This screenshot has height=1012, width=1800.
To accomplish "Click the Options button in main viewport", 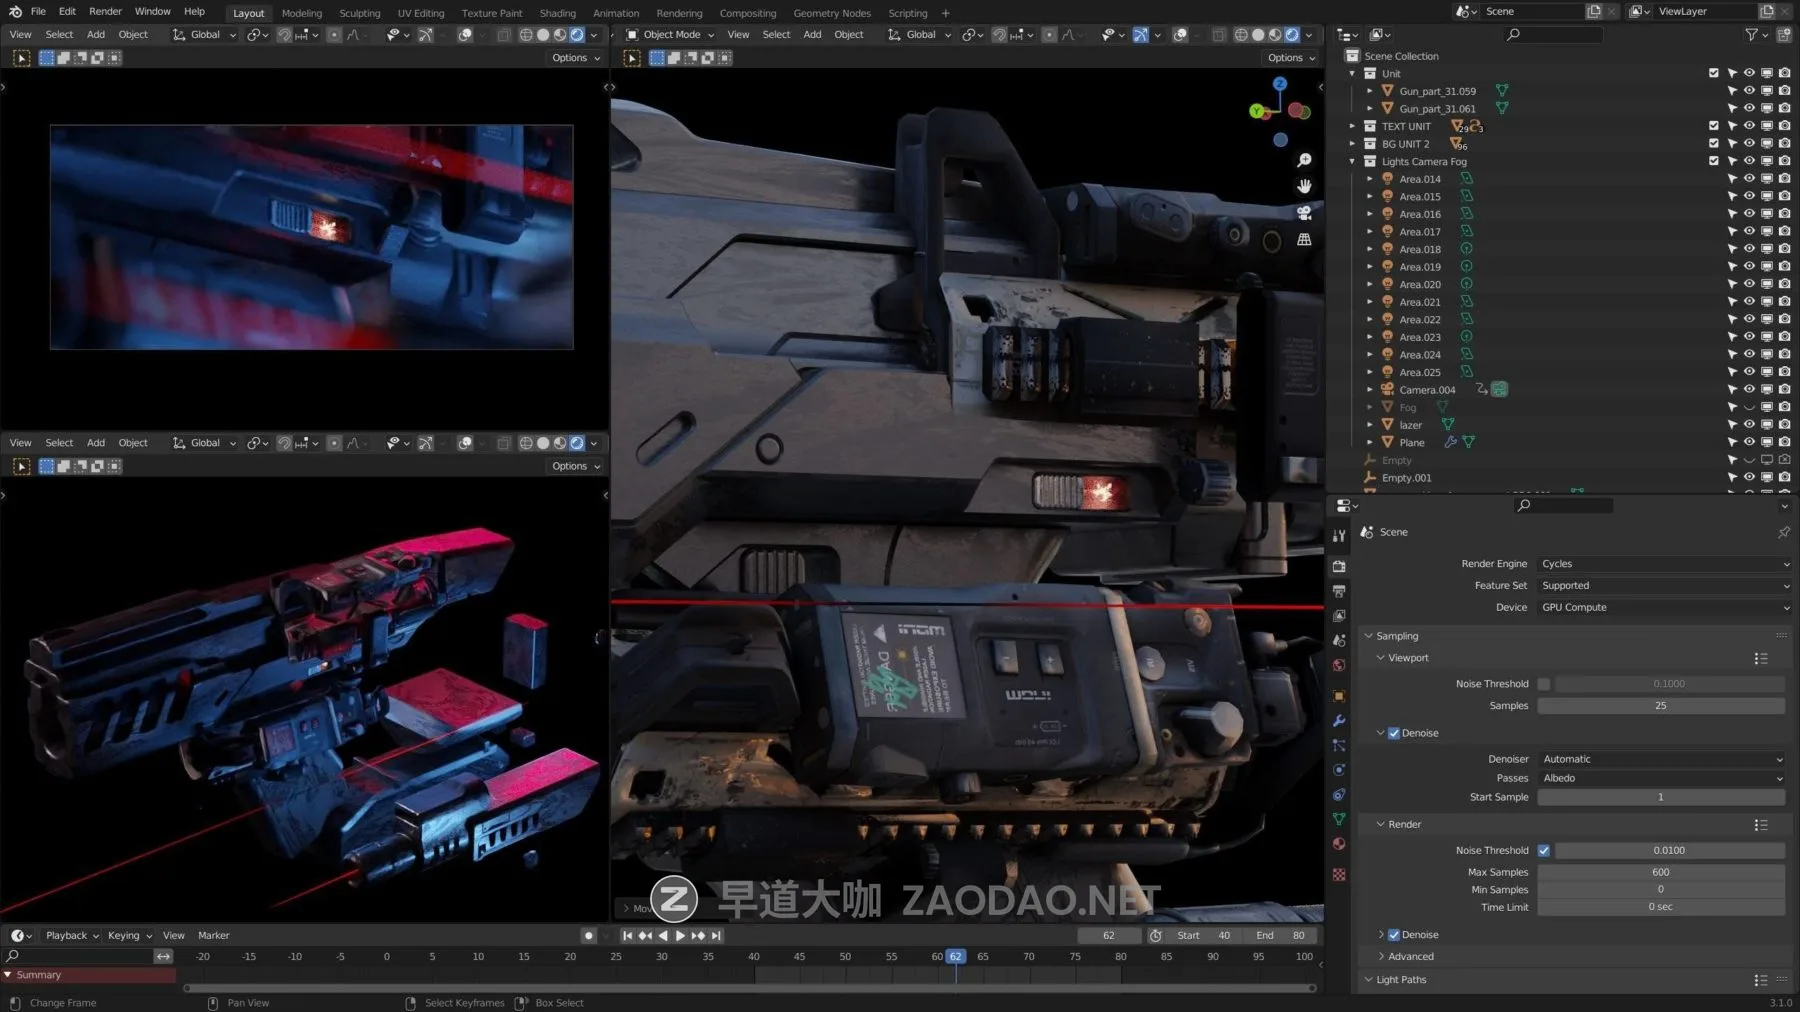I will 1290,58.
